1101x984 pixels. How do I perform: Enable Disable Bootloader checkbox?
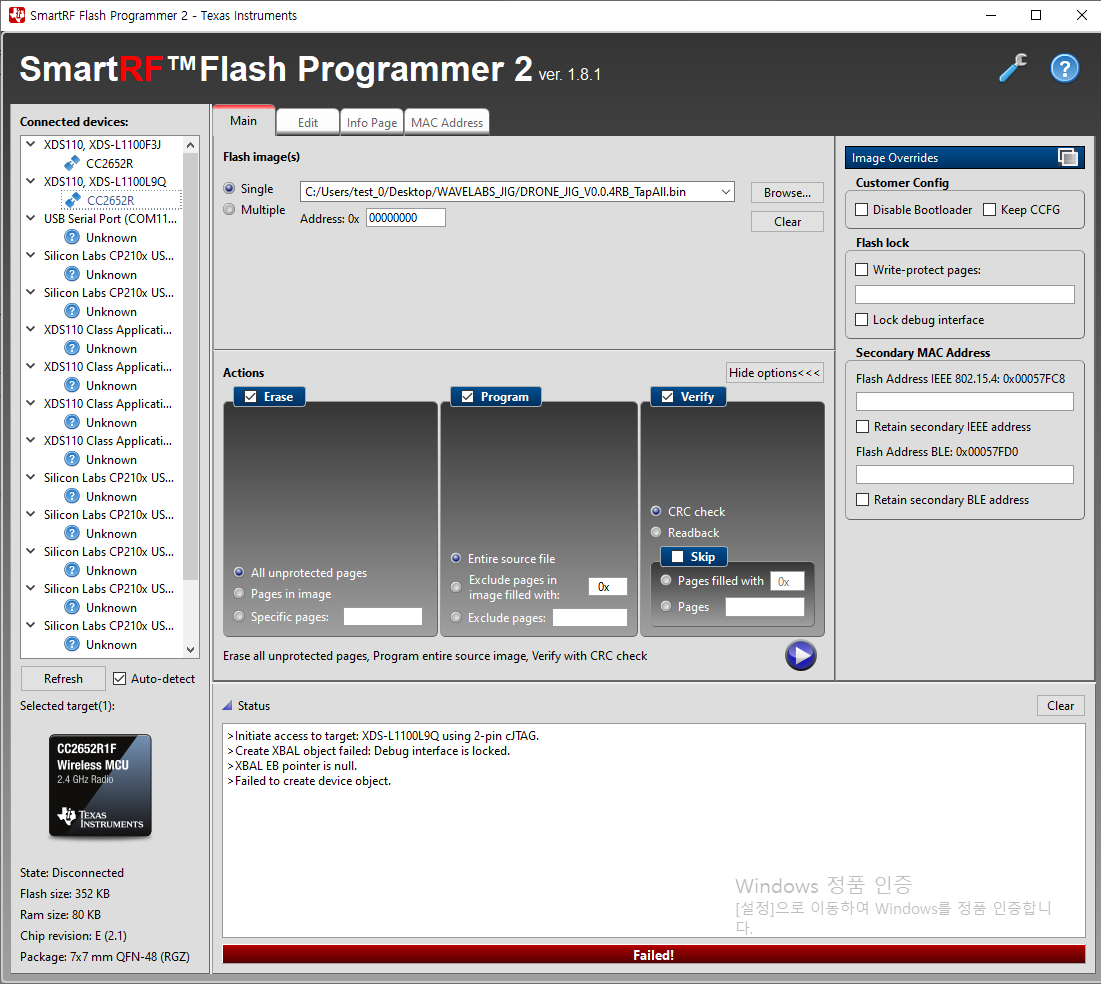(862, 209)
